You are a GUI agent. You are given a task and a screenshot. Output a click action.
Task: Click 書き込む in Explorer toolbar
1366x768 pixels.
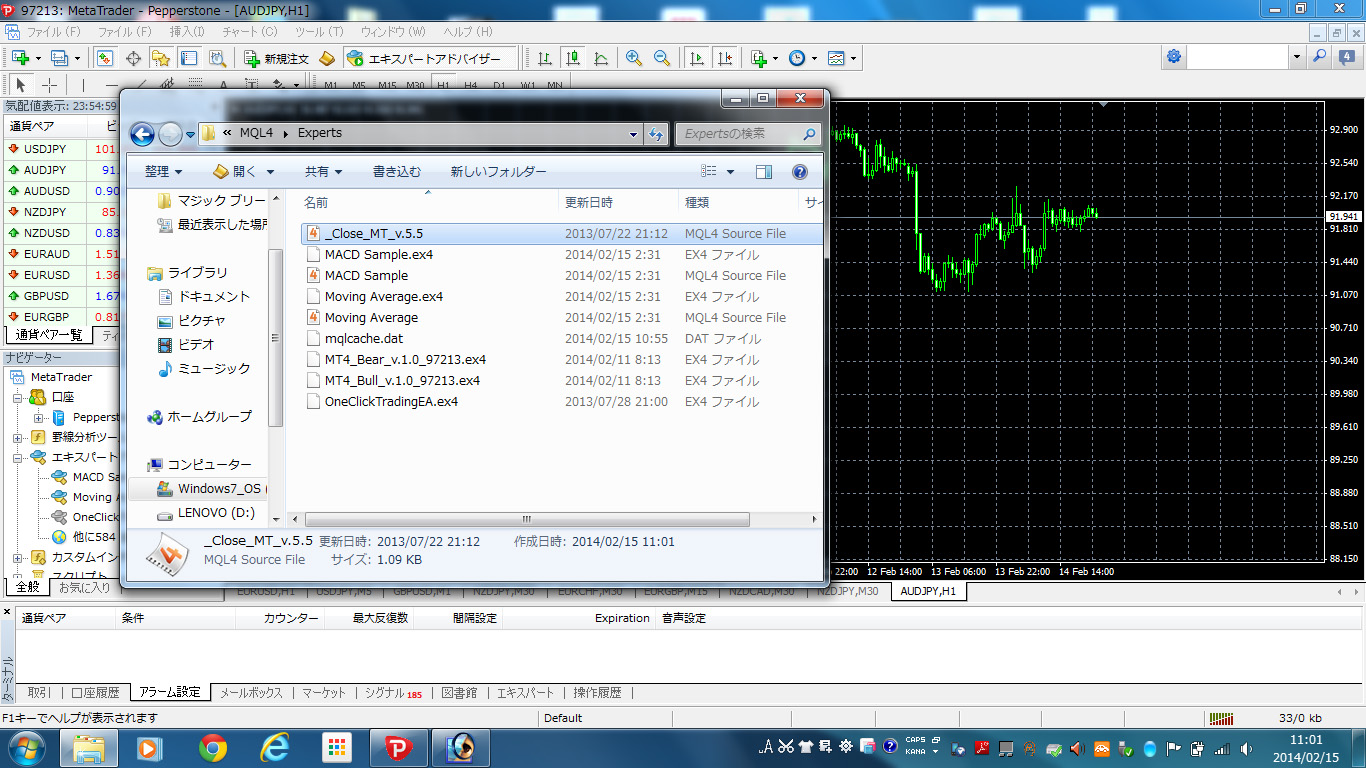(x=397, y=172)
